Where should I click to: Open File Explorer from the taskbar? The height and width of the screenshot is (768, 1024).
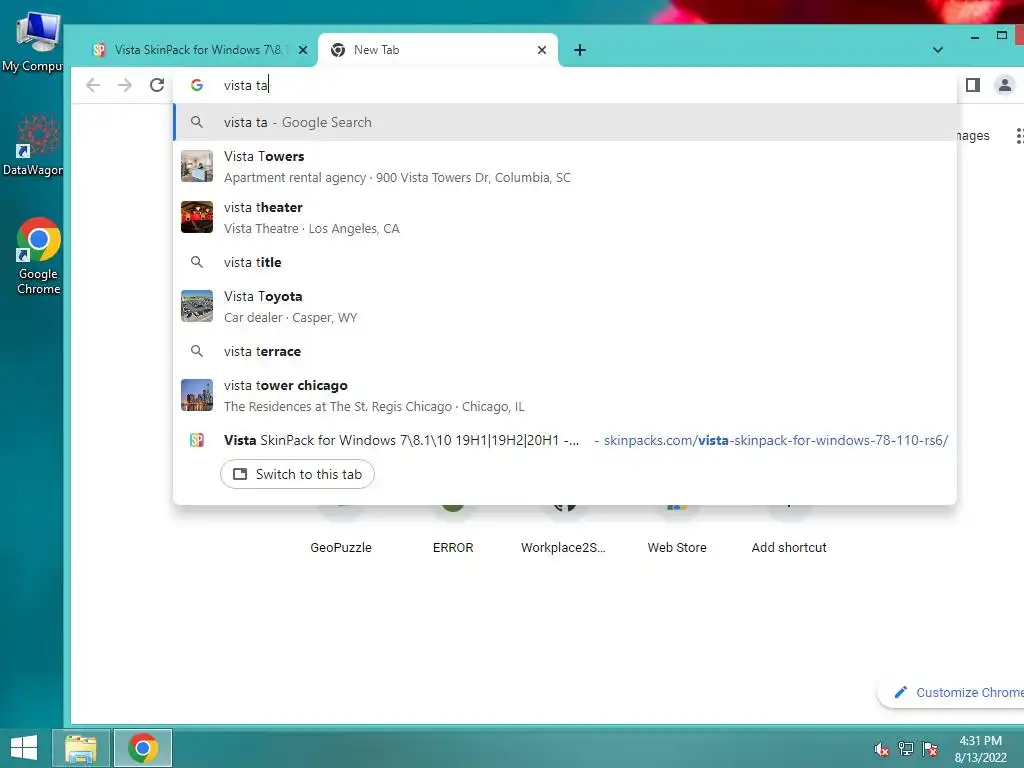[81, 748]
